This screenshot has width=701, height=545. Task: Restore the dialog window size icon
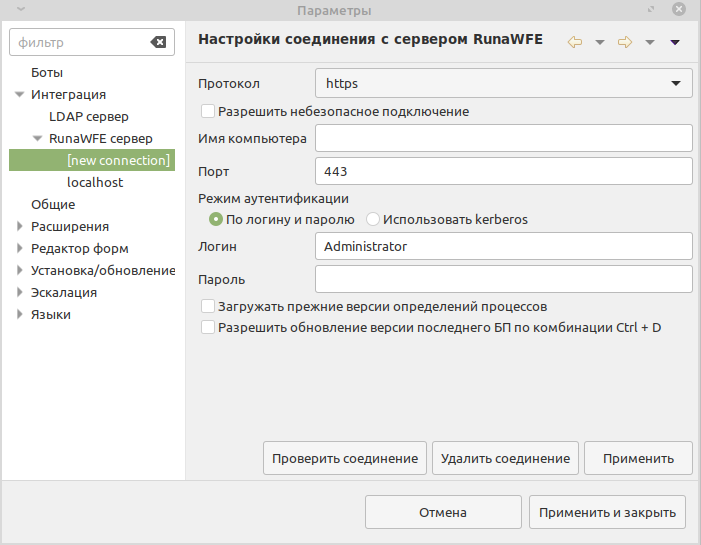(651, 9)
